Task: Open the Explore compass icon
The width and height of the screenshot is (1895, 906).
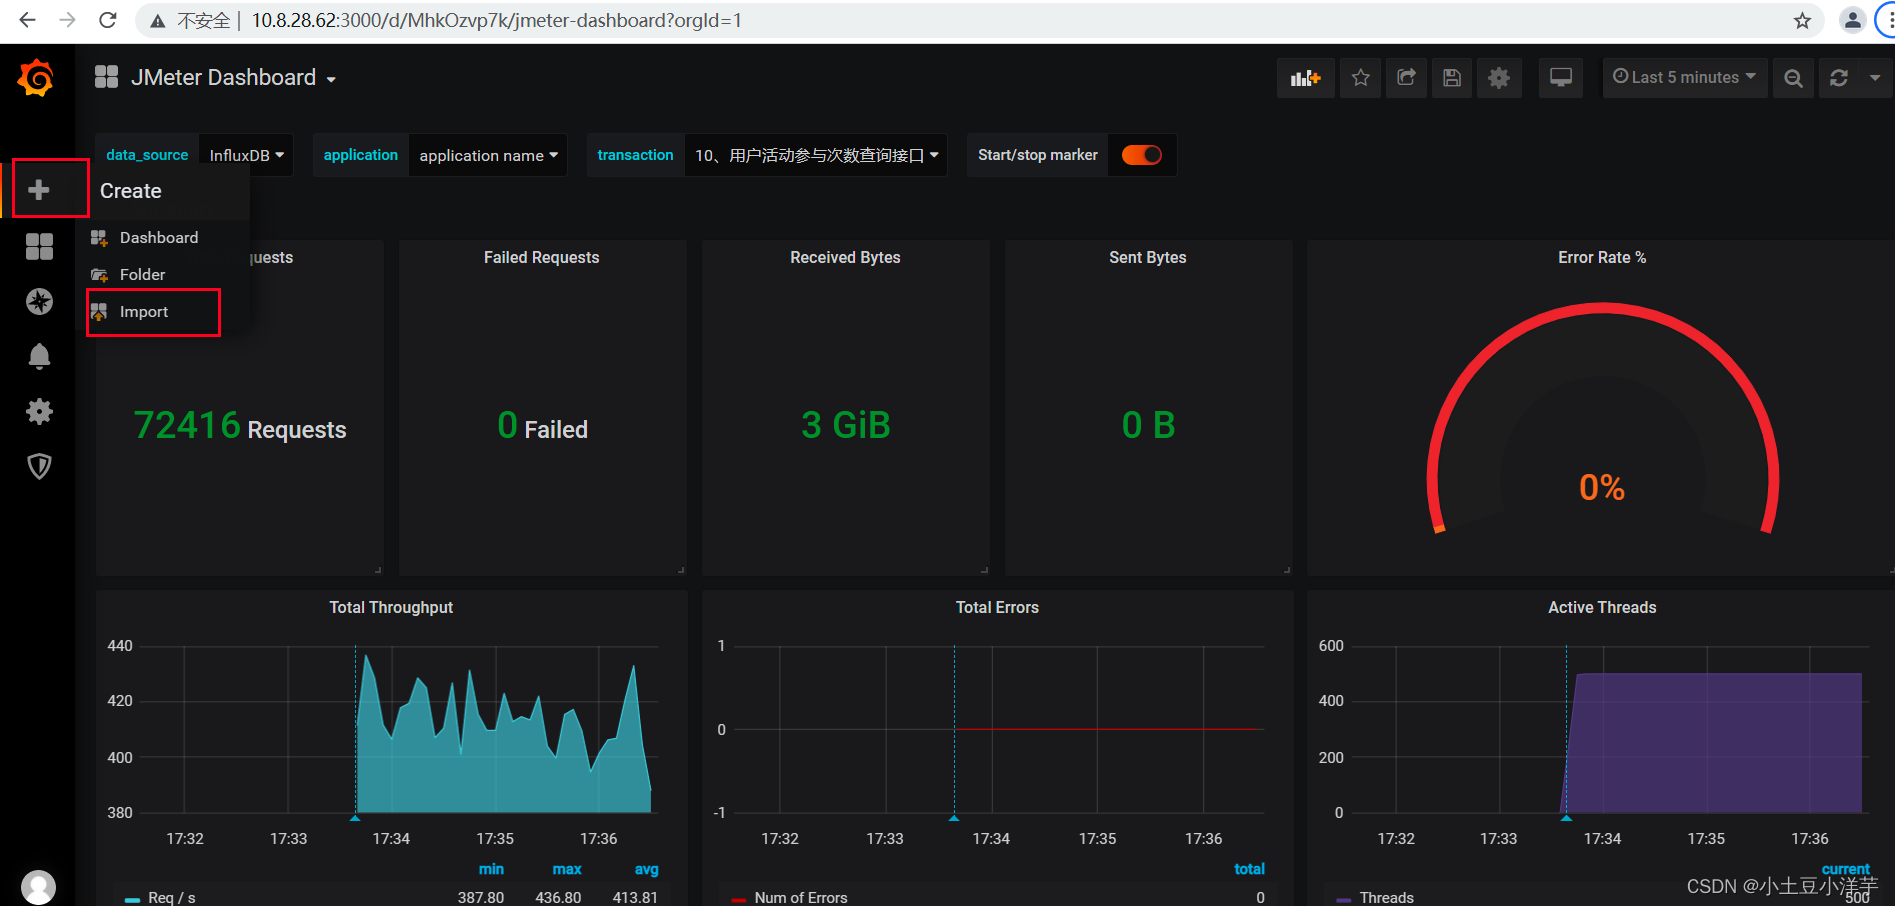Action: click(39, 301)
